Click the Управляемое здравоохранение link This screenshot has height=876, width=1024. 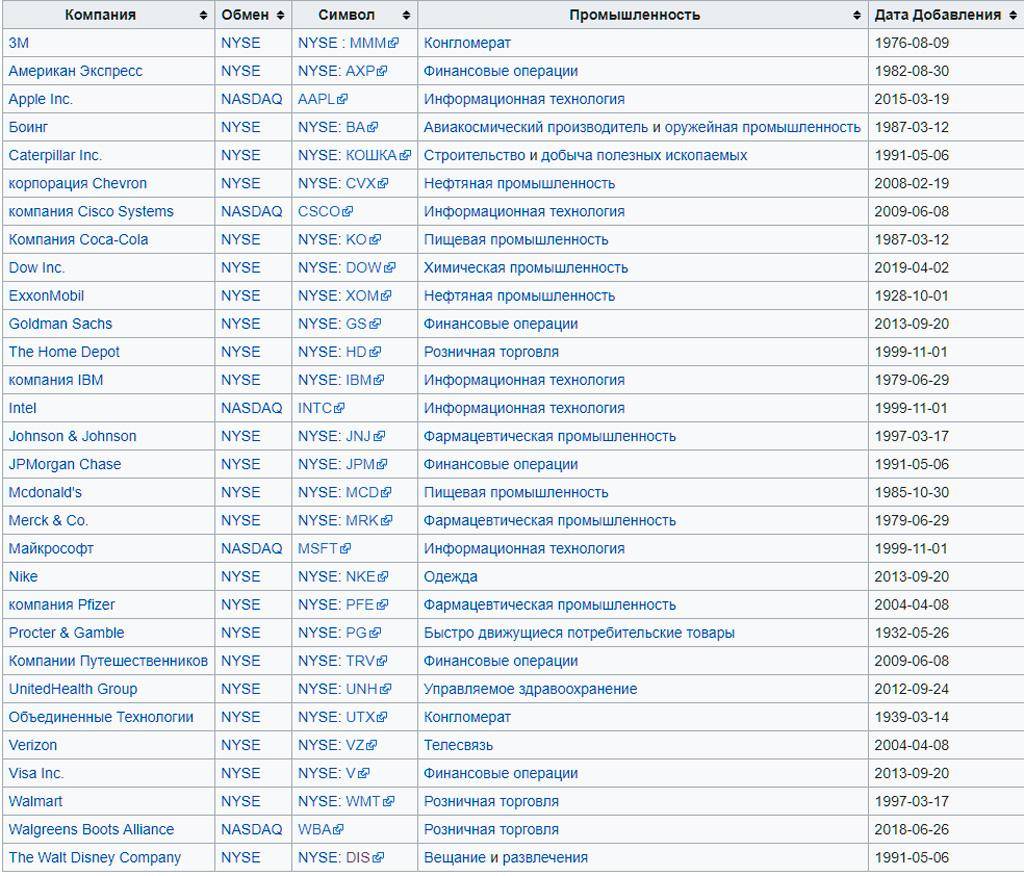tap(530, 689)
